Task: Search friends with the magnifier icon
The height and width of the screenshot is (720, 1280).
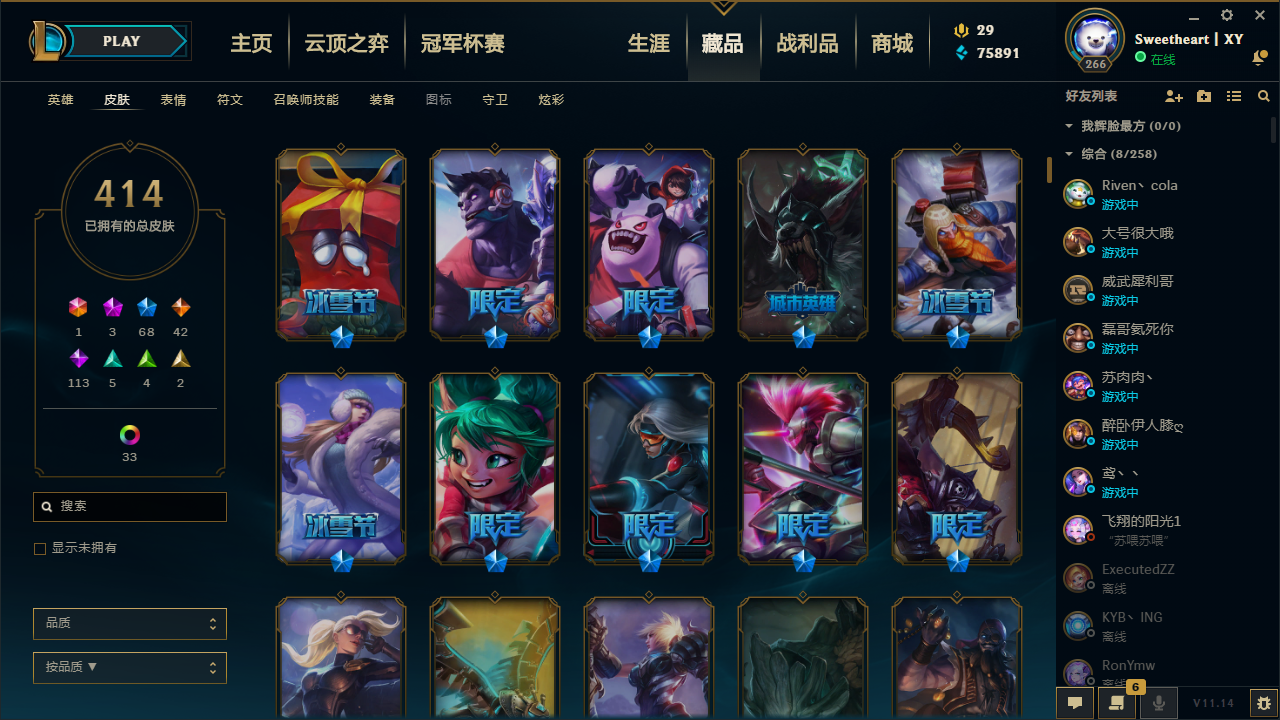Action: click(1264, 96)
